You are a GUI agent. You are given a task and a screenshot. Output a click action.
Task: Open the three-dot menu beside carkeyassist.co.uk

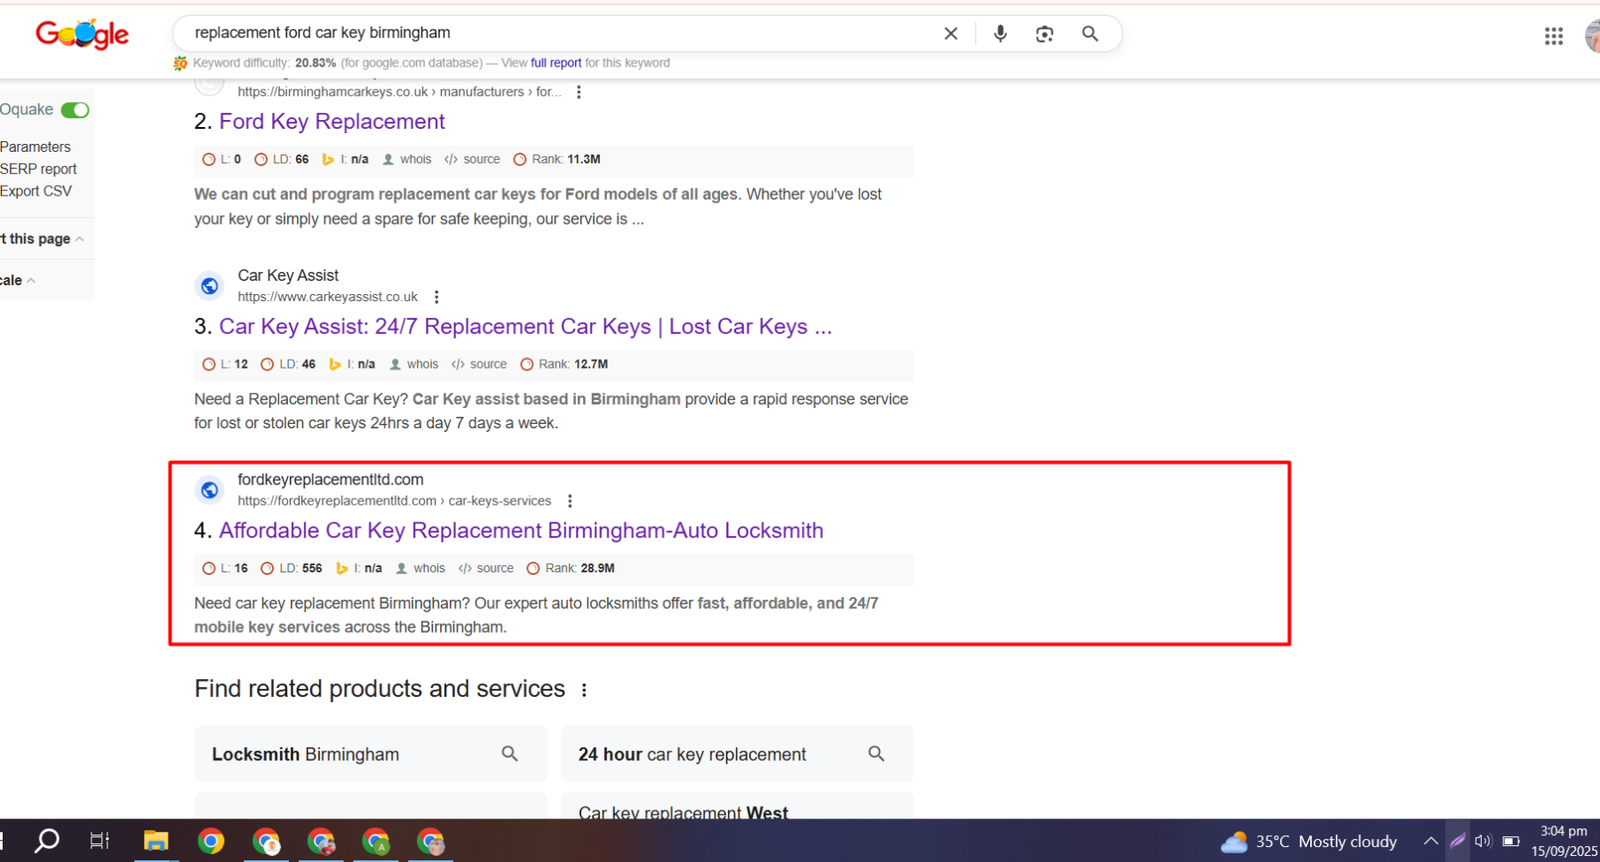pyautogui.click(x=436, y=297)
